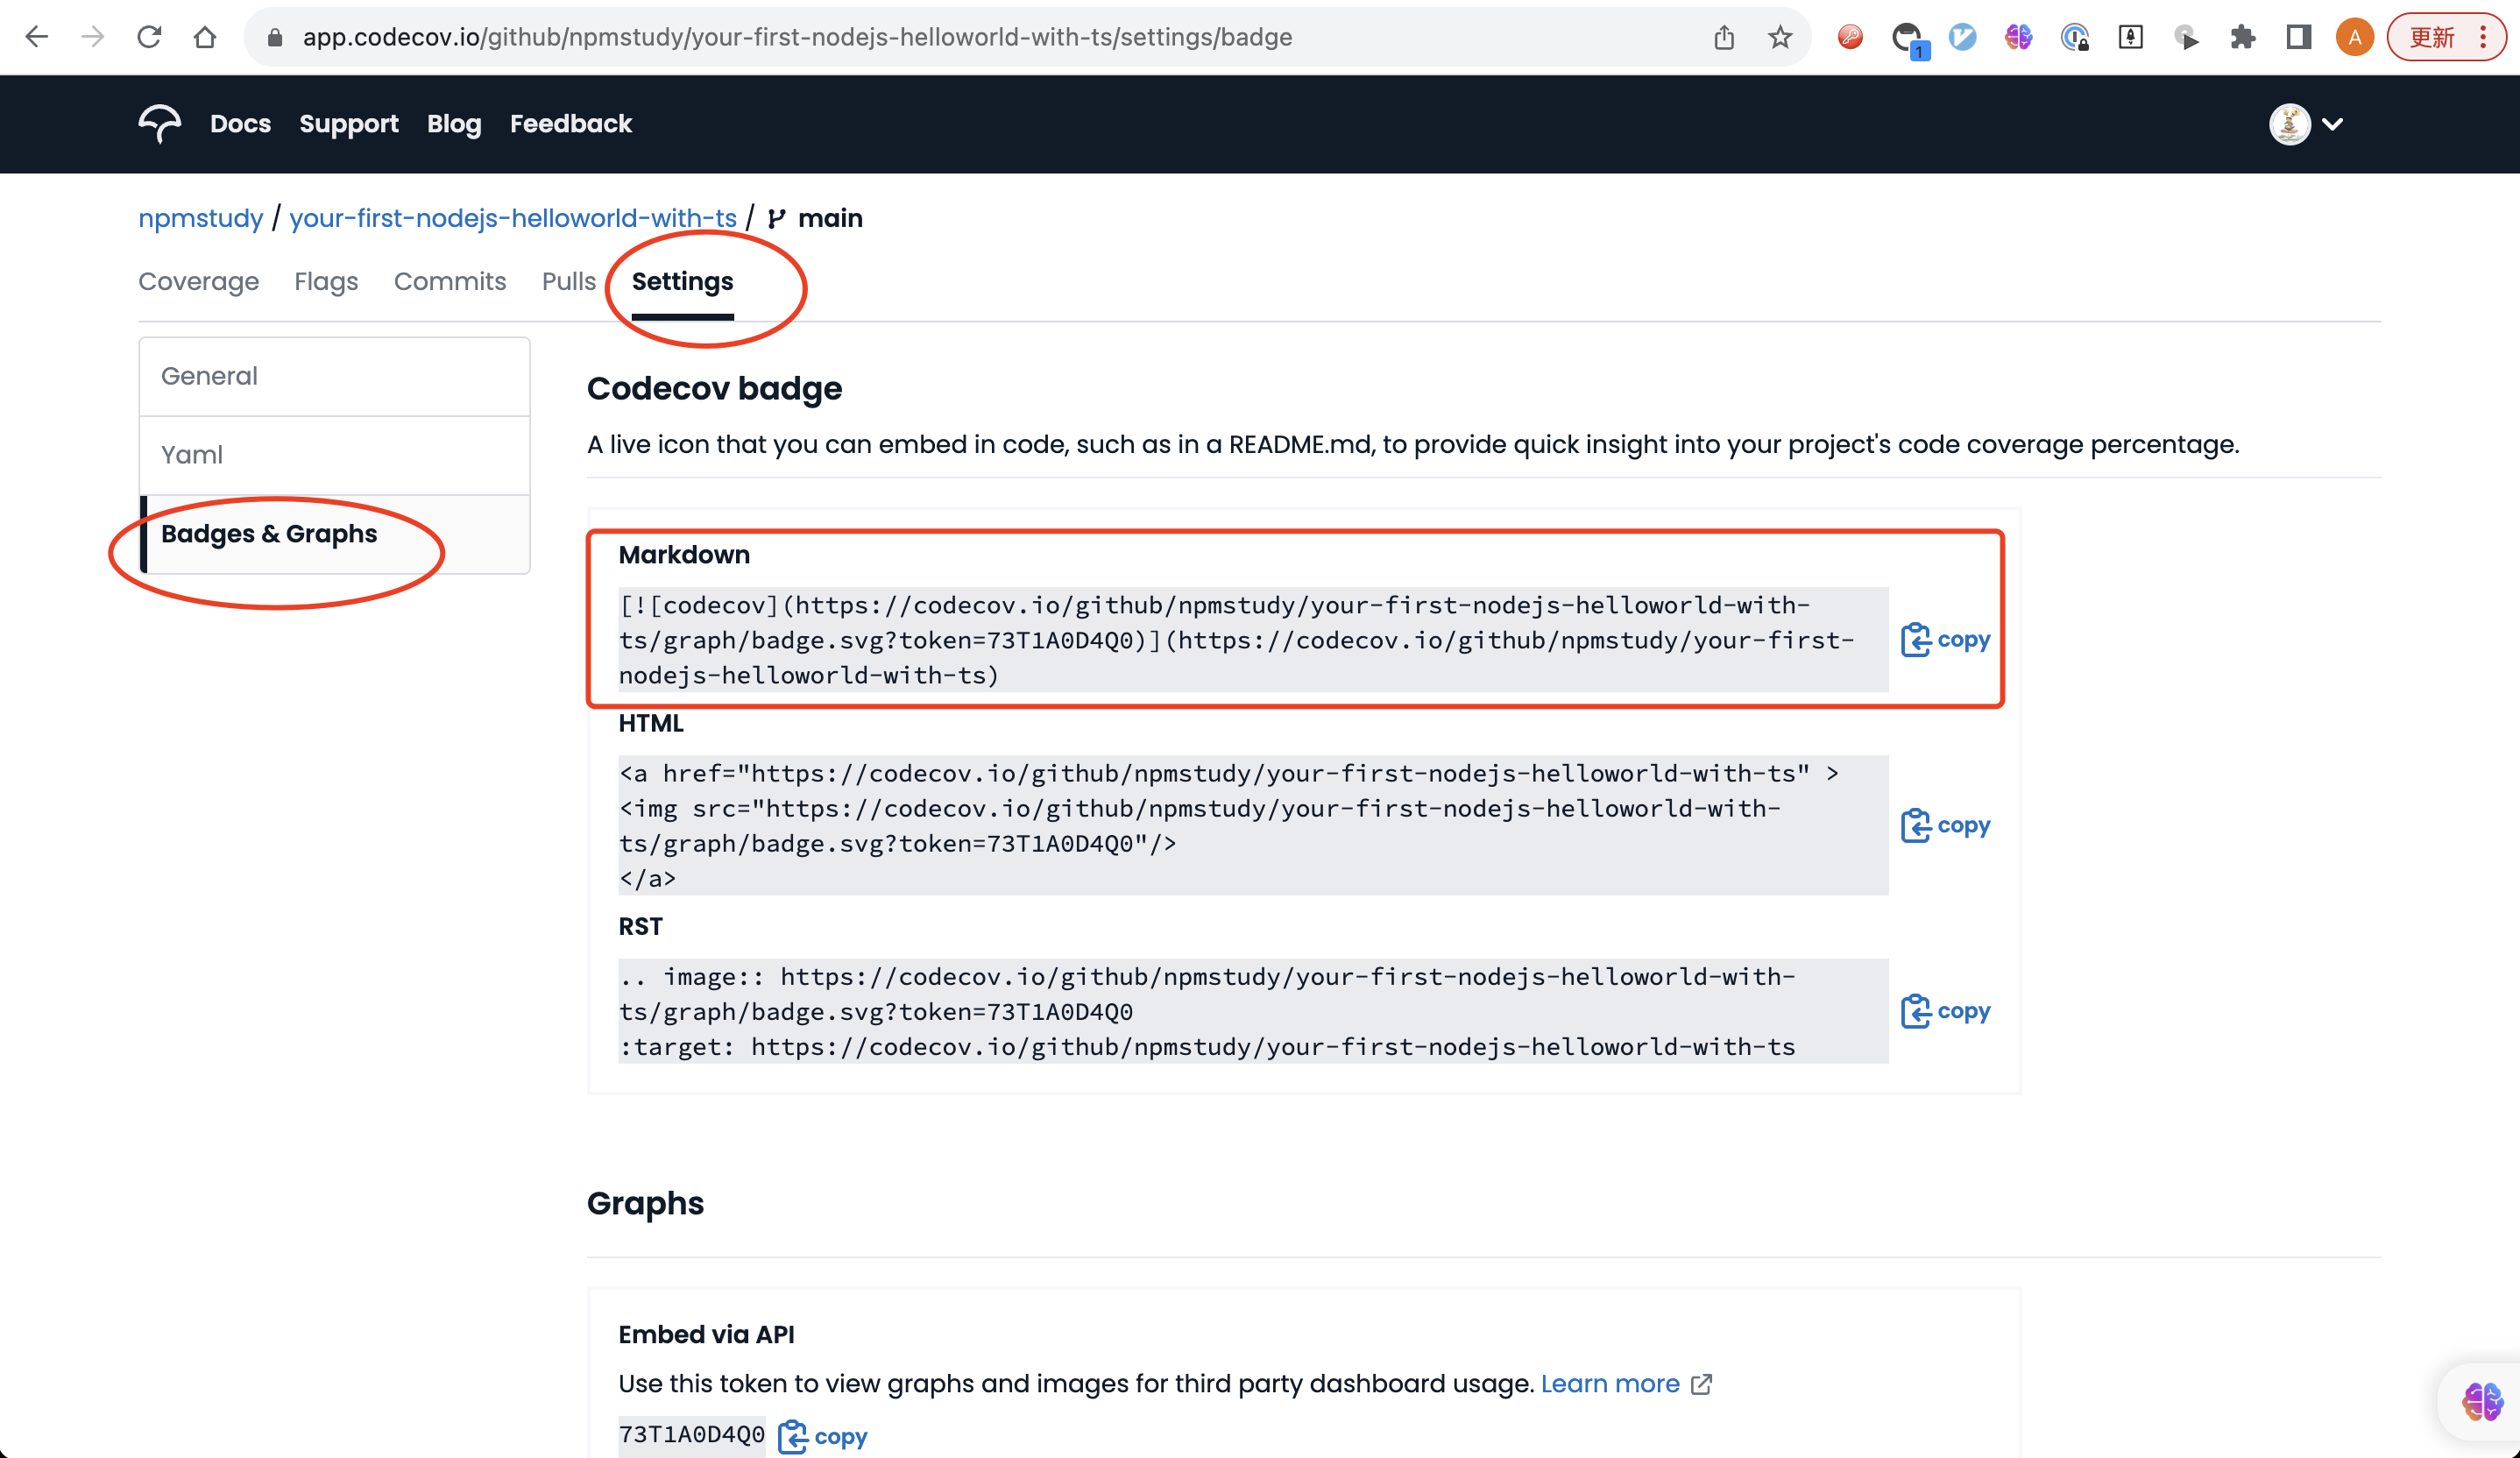Viewport: 2520px width, 1458px height.
Task: Click the browser forward arrow
Action: [93, 37]
